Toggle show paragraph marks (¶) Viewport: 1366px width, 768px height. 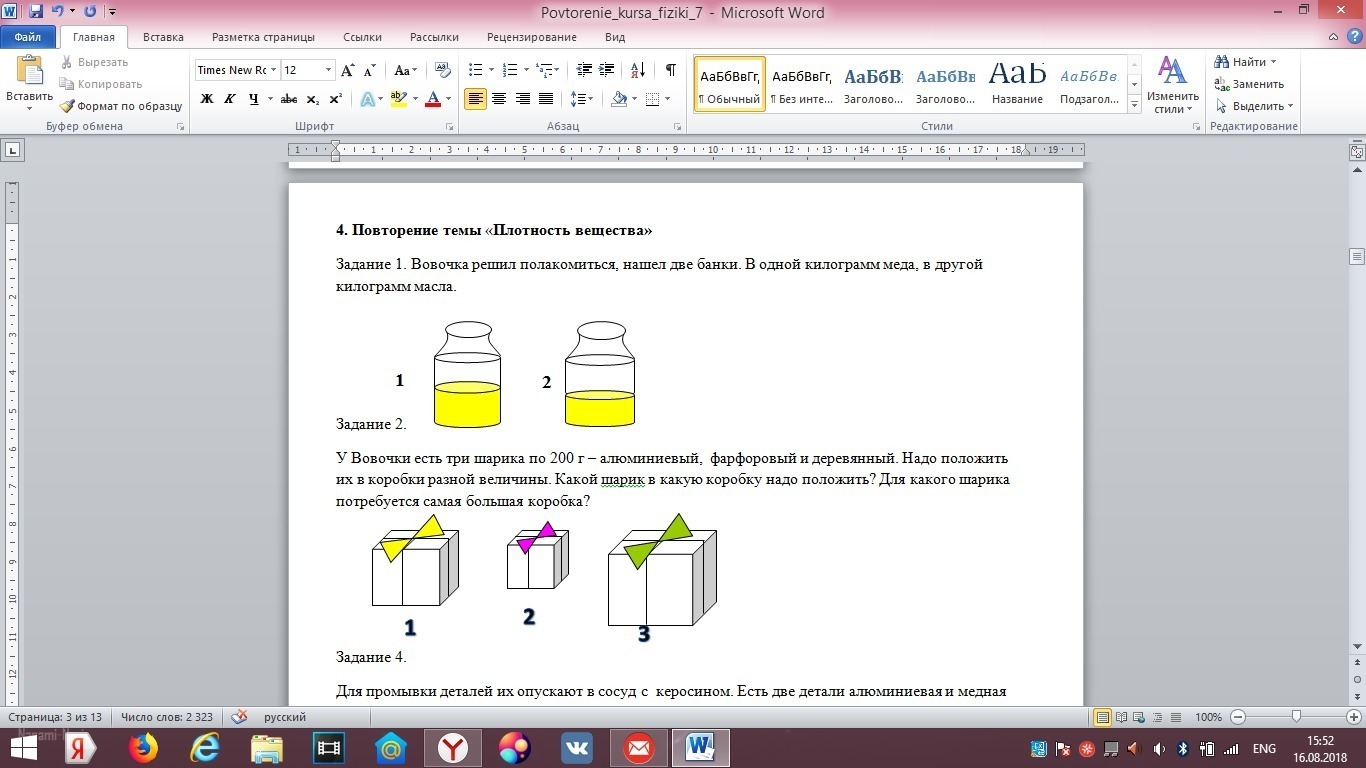pos(670,70)
